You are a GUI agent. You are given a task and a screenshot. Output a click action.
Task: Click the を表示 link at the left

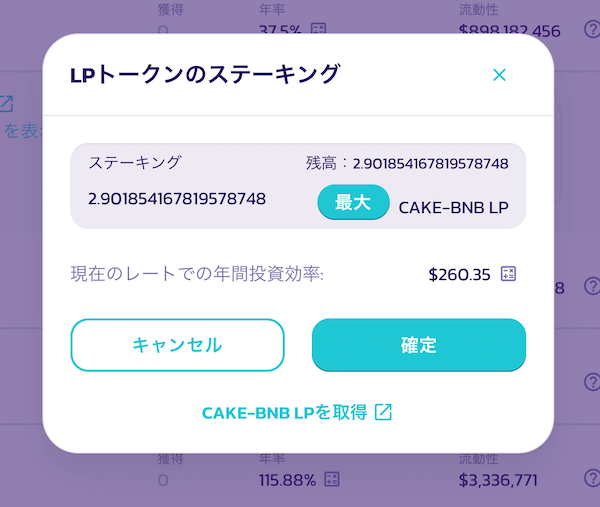point(23,131)
